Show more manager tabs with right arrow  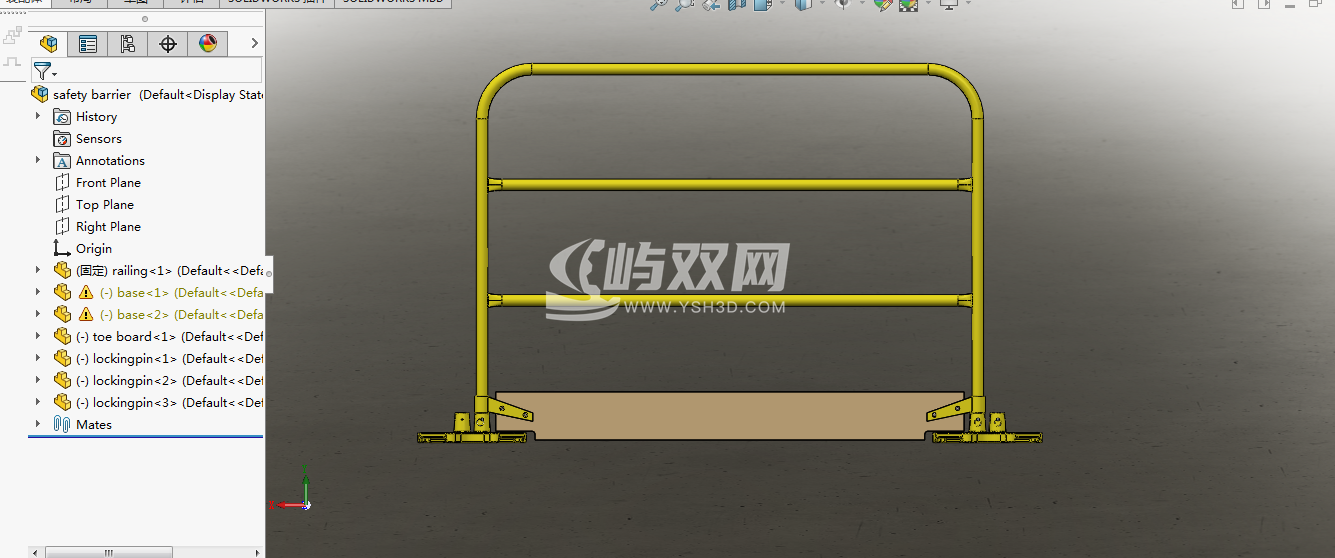pos(254,43)
